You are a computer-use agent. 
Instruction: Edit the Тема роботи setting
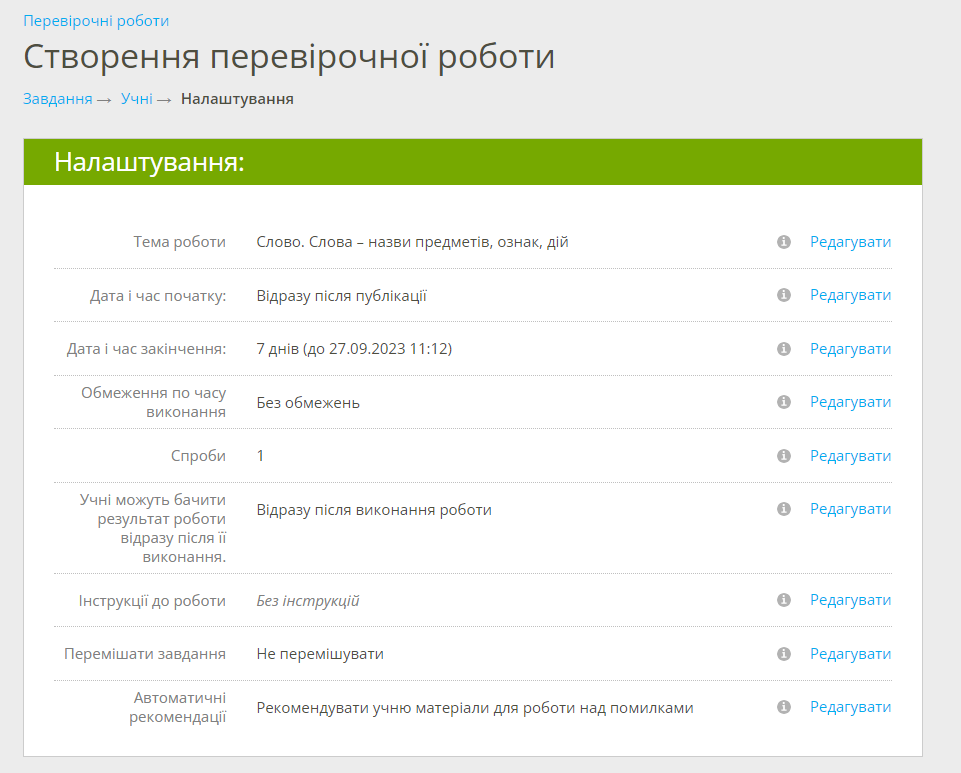click(x=850, y=242)
